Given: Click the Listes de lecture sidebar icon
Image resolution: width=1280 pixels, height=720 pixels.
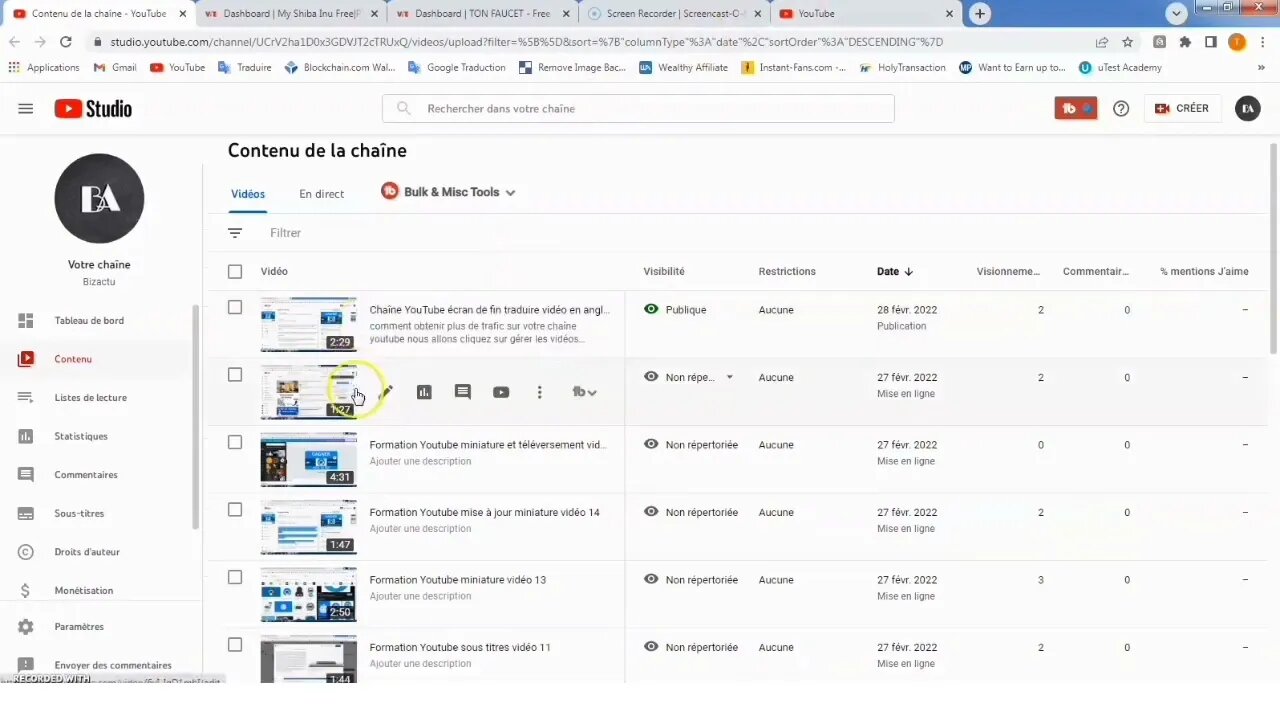Looking at the screenshot, I should pos(26,398).
